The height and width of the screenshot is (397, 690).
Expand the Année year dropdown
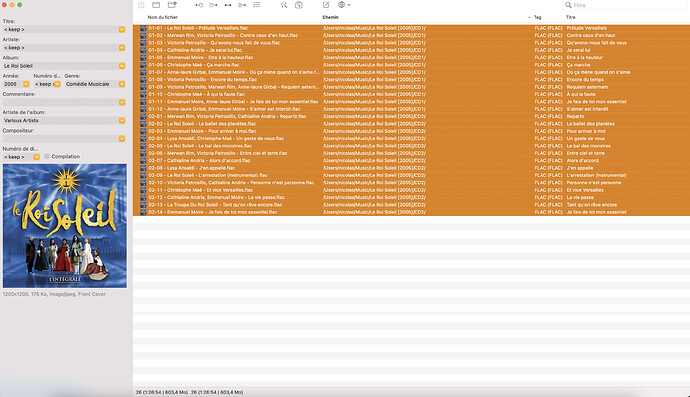point(26,84)
